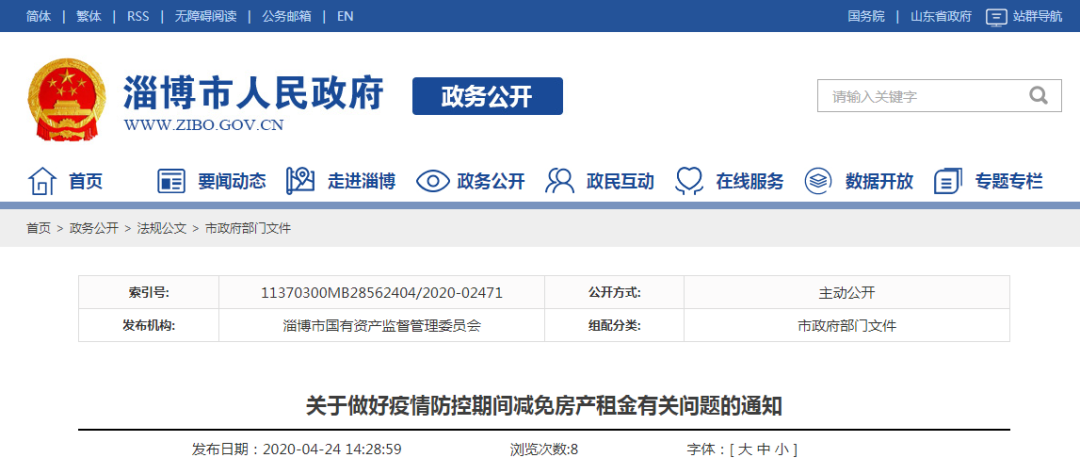1080x474 pixels.
Task: Go to 政务公开 in the breadcrumb
Action: point(94,229)
